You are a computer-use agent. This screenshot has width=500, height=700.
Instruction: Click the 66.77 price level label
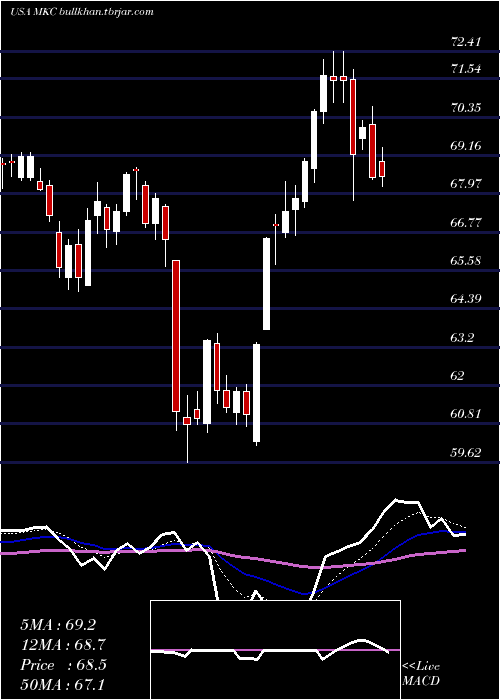pyautogui.click(x=467, y=222)
